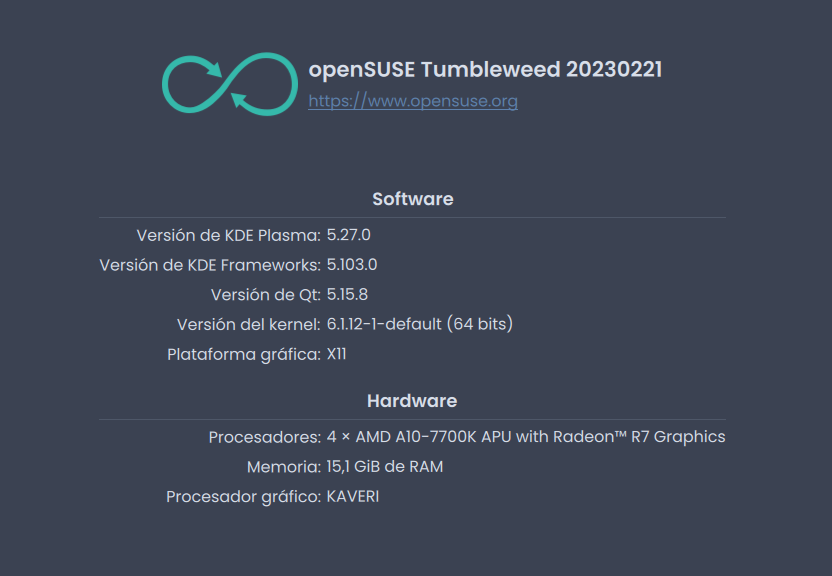Image resolution: width=832 pixels, height=576 pixels.
Task: Click the Versión del kernel label
Action: [249, 325]
